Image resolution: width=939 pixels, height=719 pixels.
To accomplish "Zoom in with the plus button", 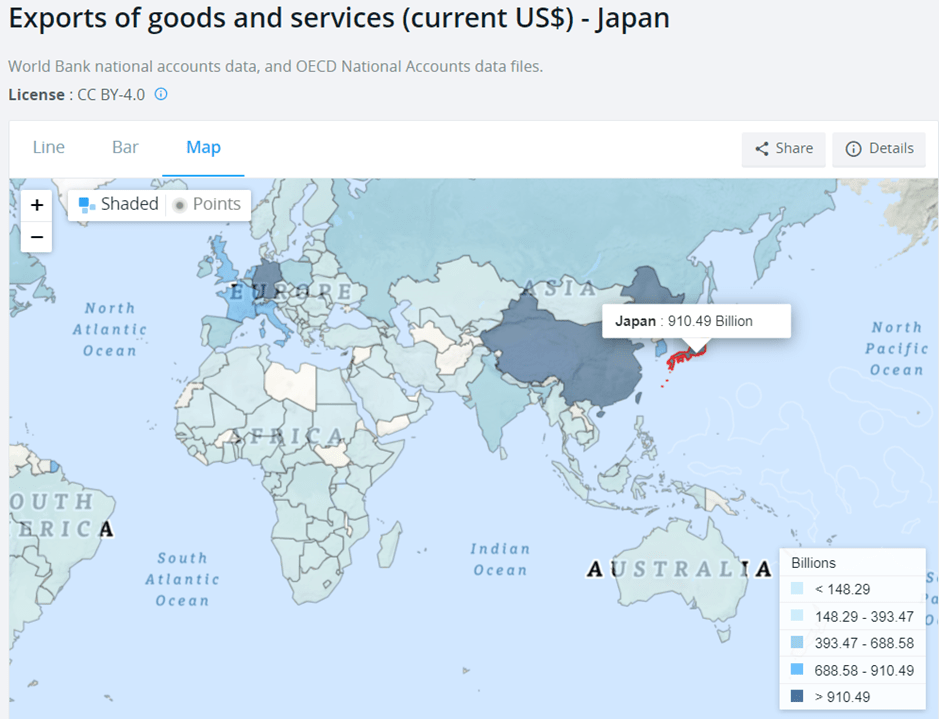I will (37, 205).
